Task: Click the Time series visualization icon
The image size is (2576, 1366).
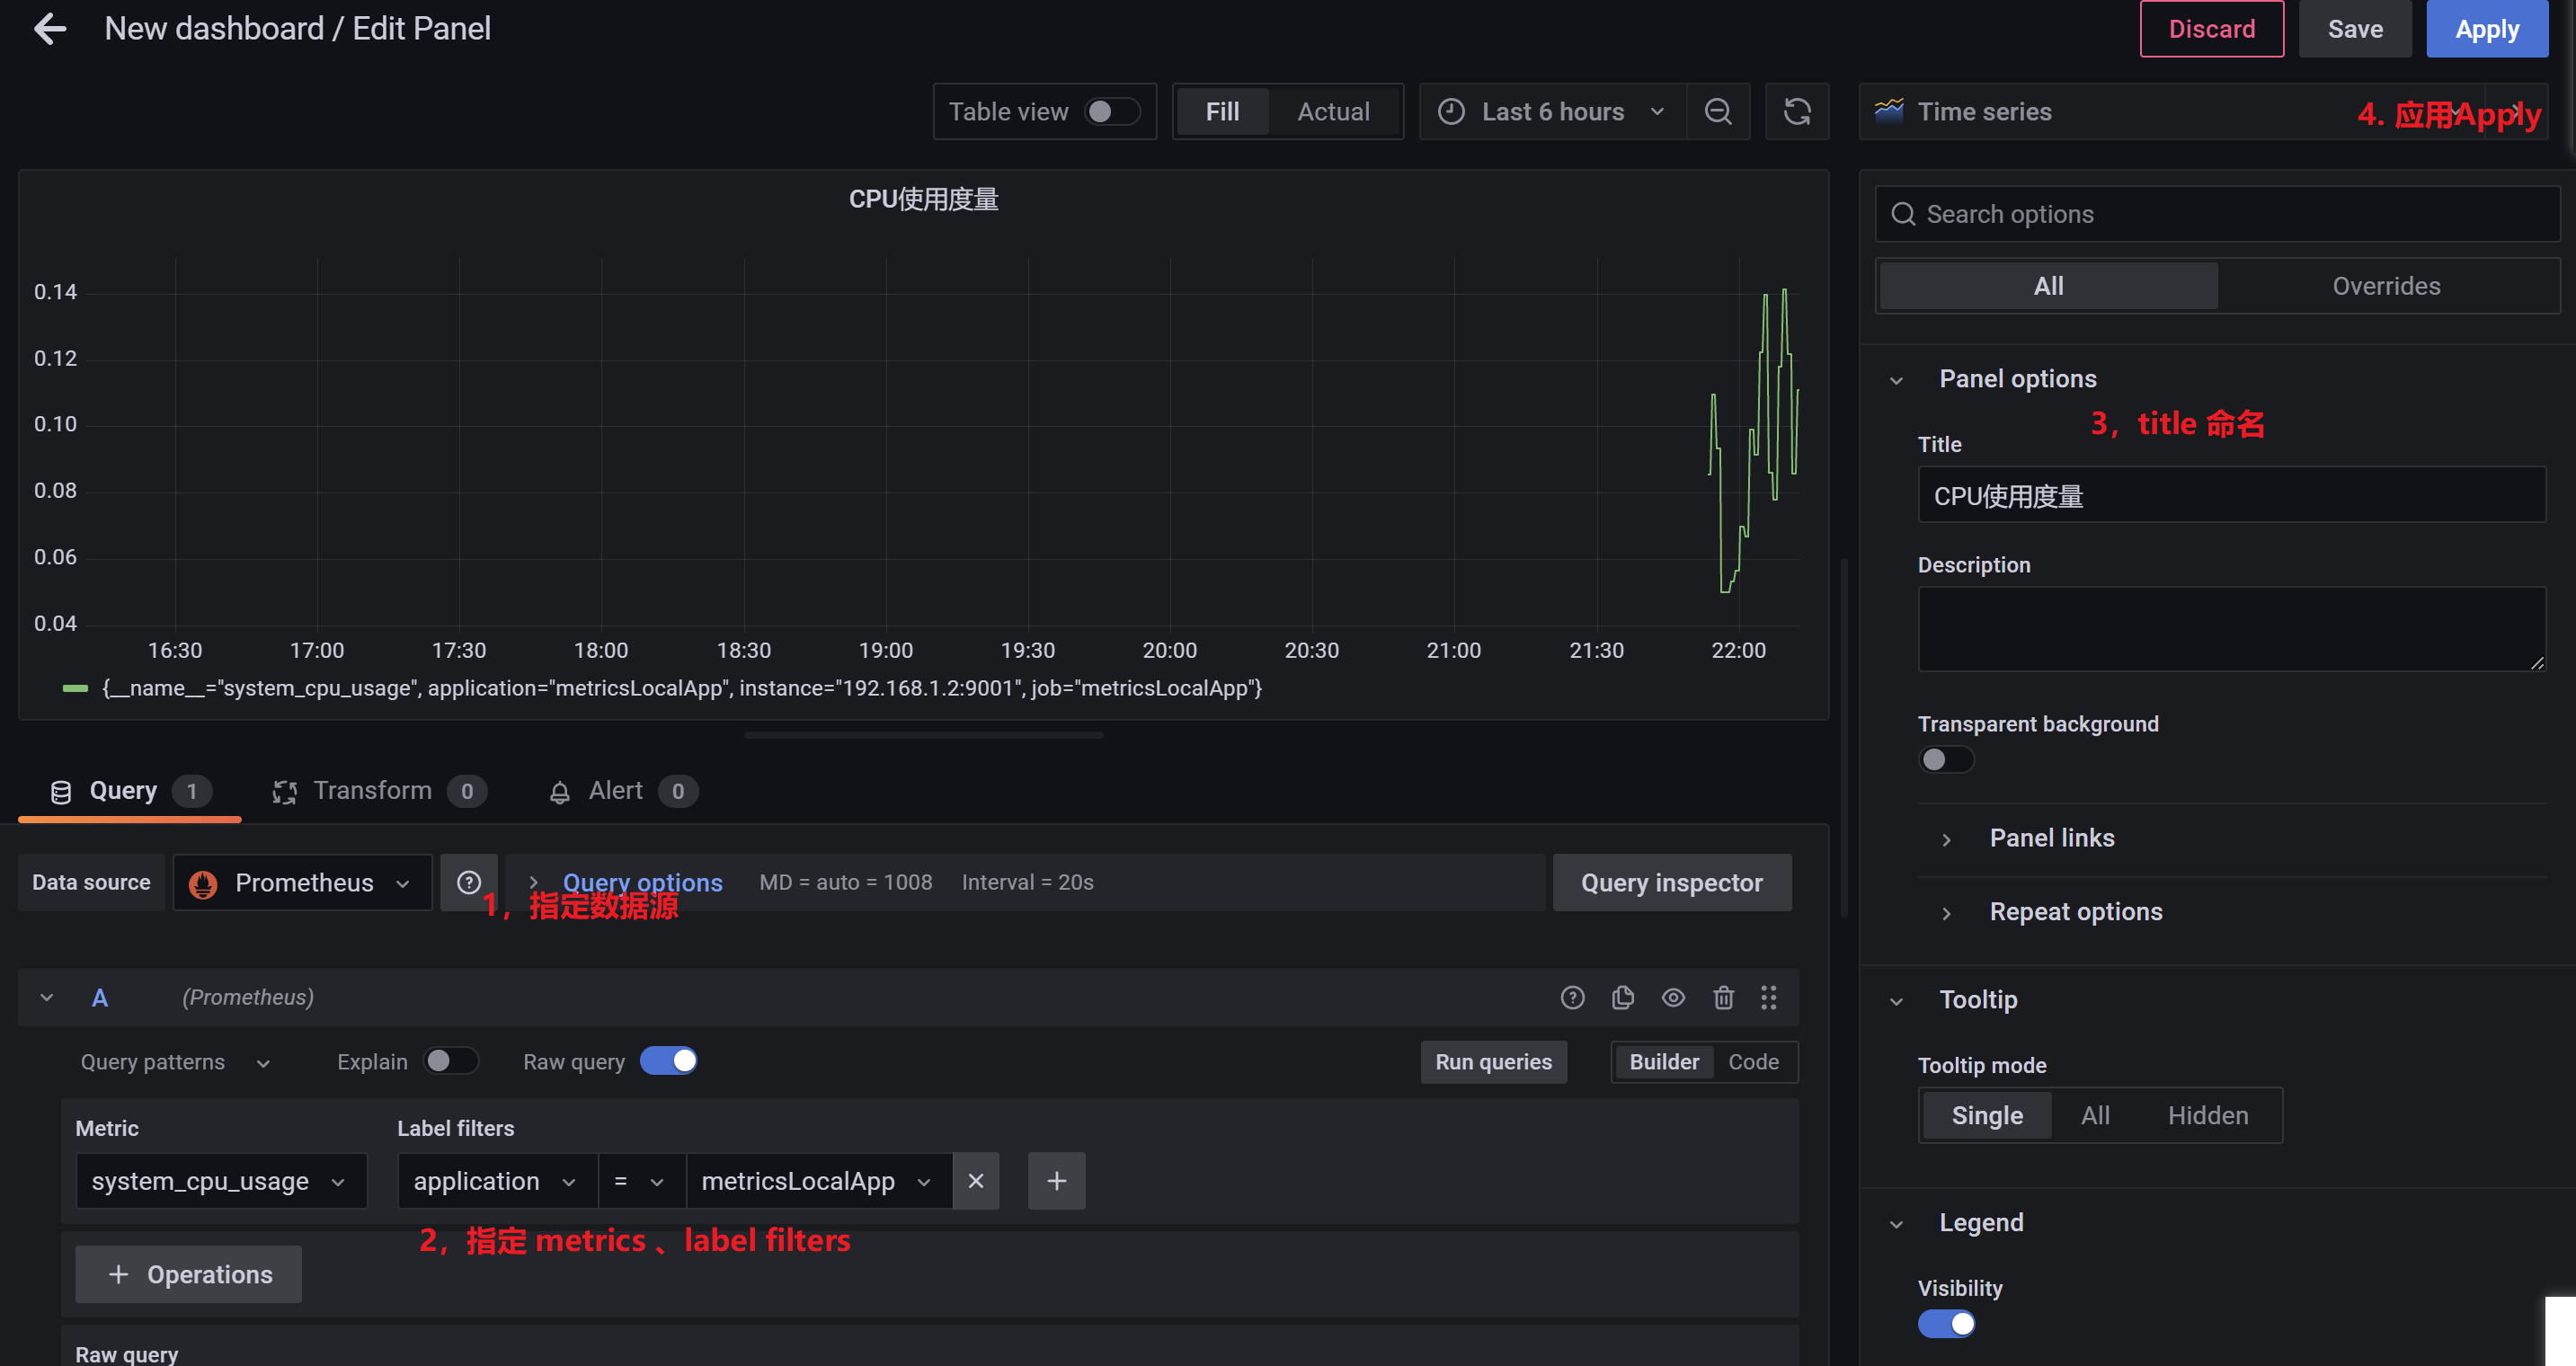Action: pos(1888,110)
